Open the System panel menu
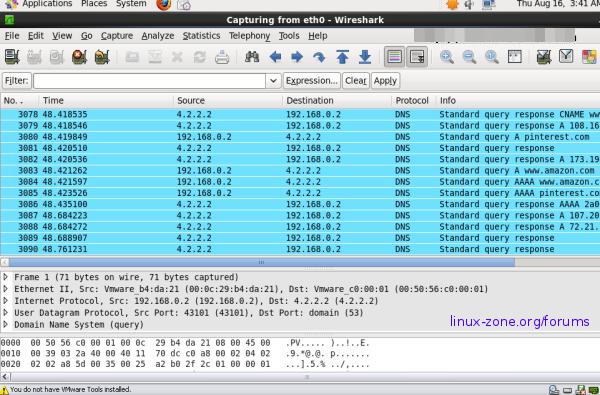This screenshot has width=600, height=395. tap(131, 4)
